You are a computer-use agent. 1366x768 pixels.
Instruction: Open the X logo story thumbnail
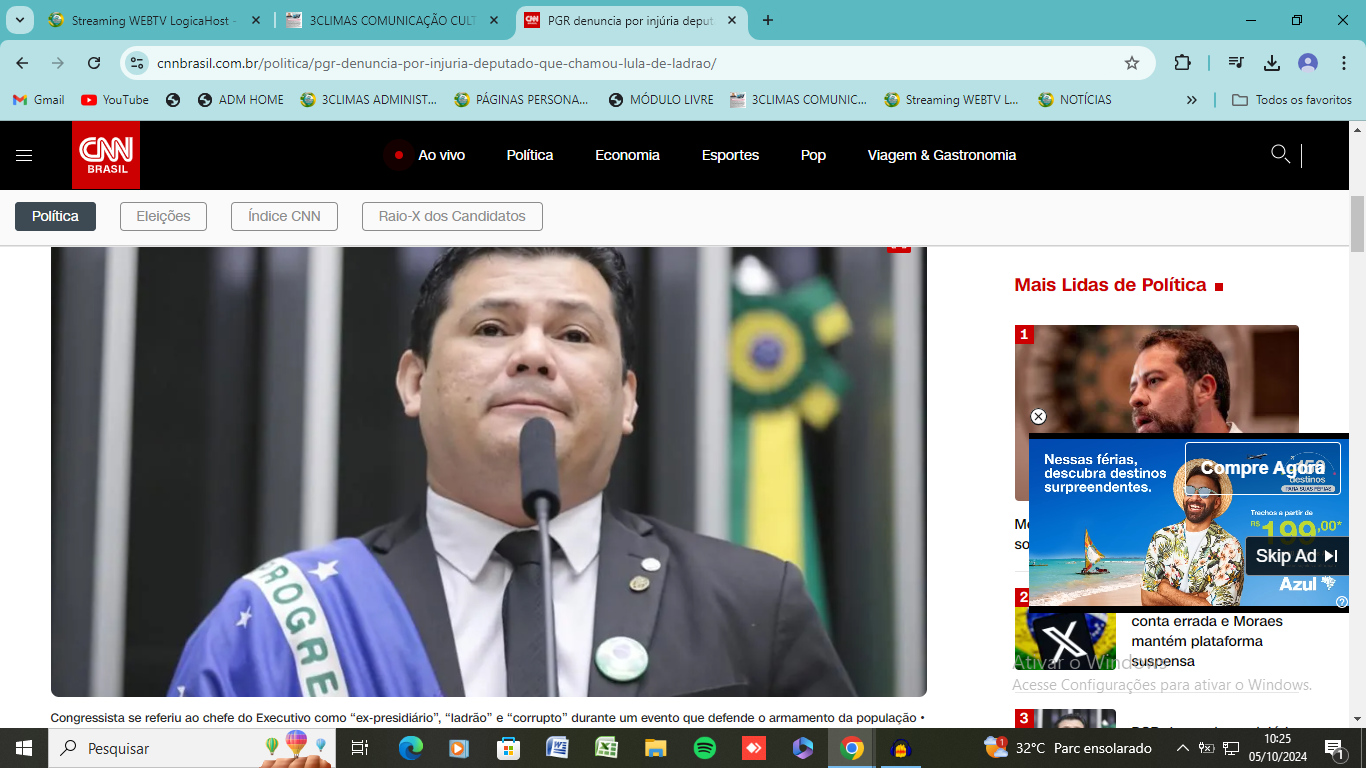1065,640
